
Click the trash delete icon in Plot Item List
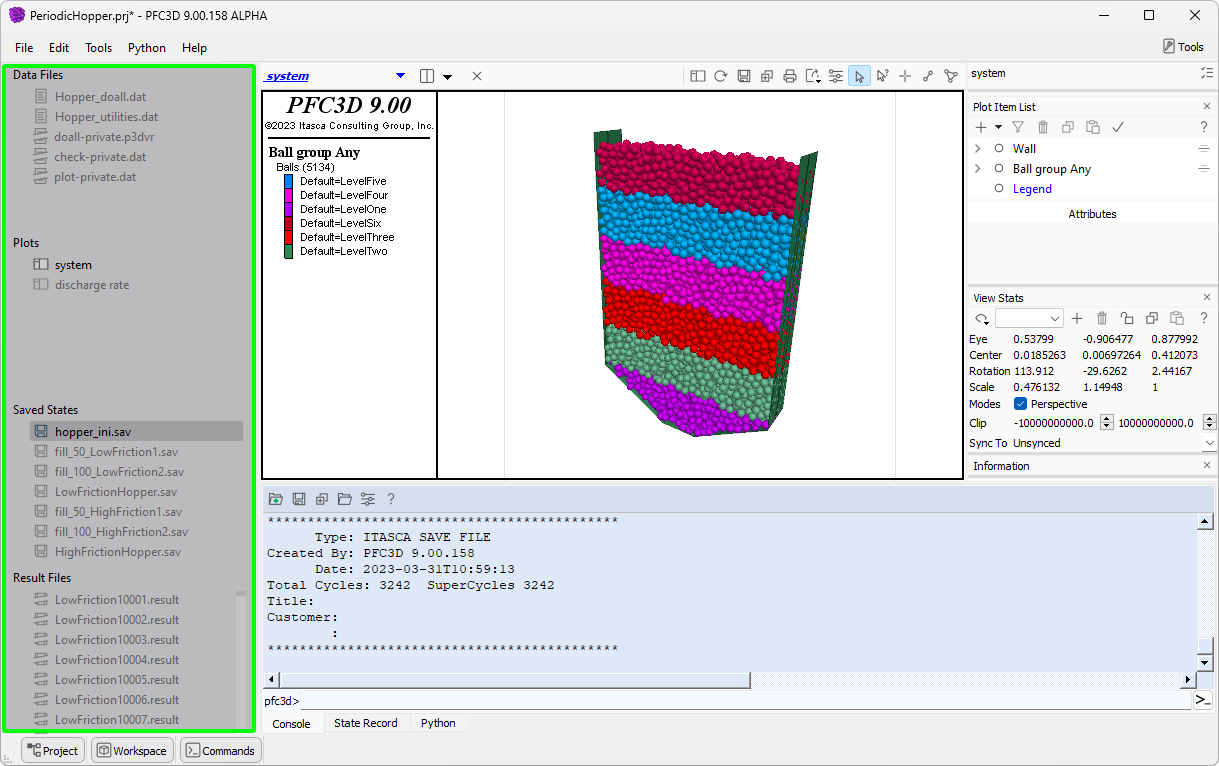[x=1043, y=127]
